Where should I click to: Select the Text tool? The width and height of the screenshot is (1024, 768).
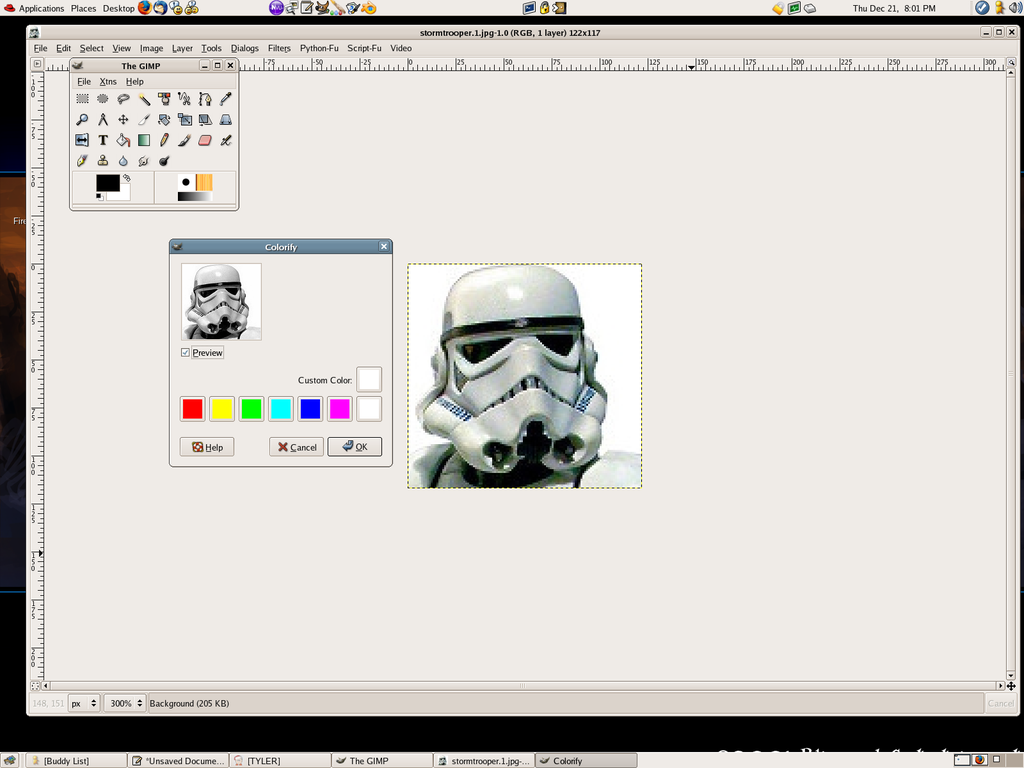pos(102,139)
